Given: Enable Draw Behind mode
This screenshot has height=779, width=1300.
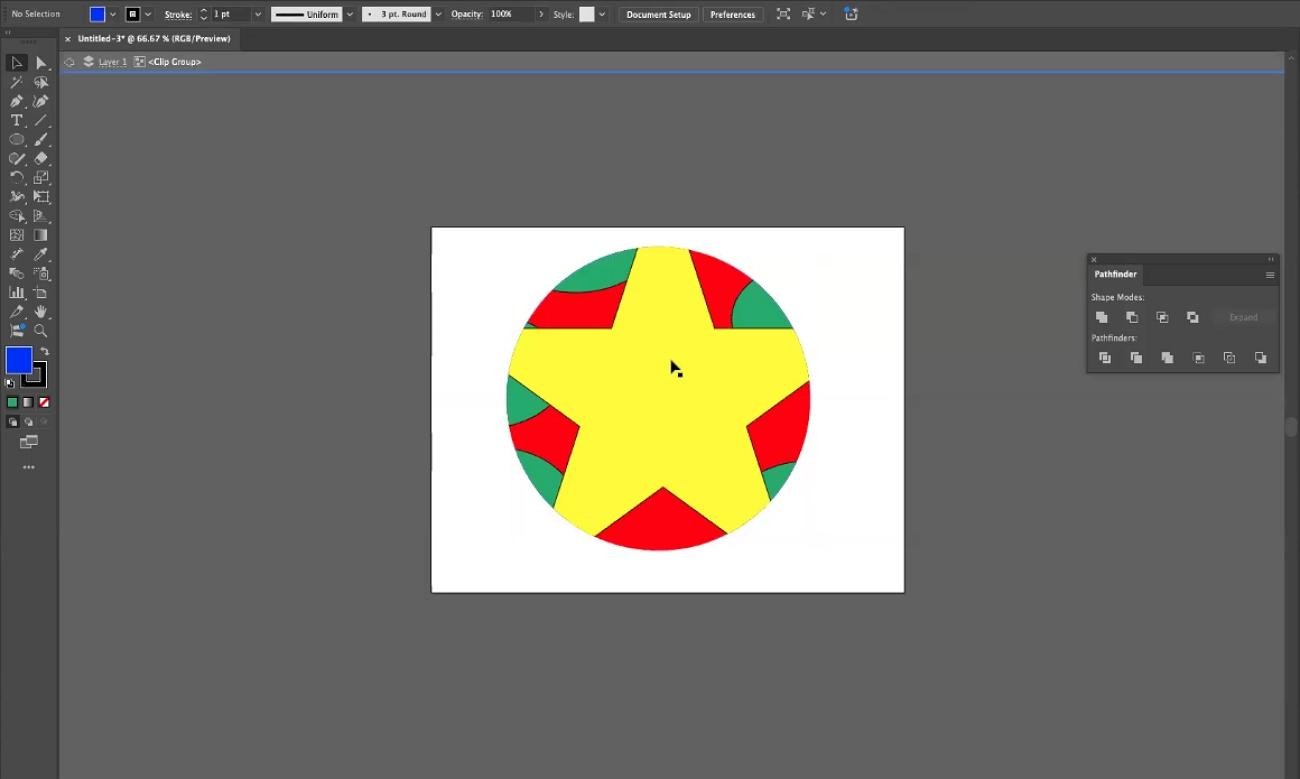Looking at the screenshot, I should (x=28, y=422).
